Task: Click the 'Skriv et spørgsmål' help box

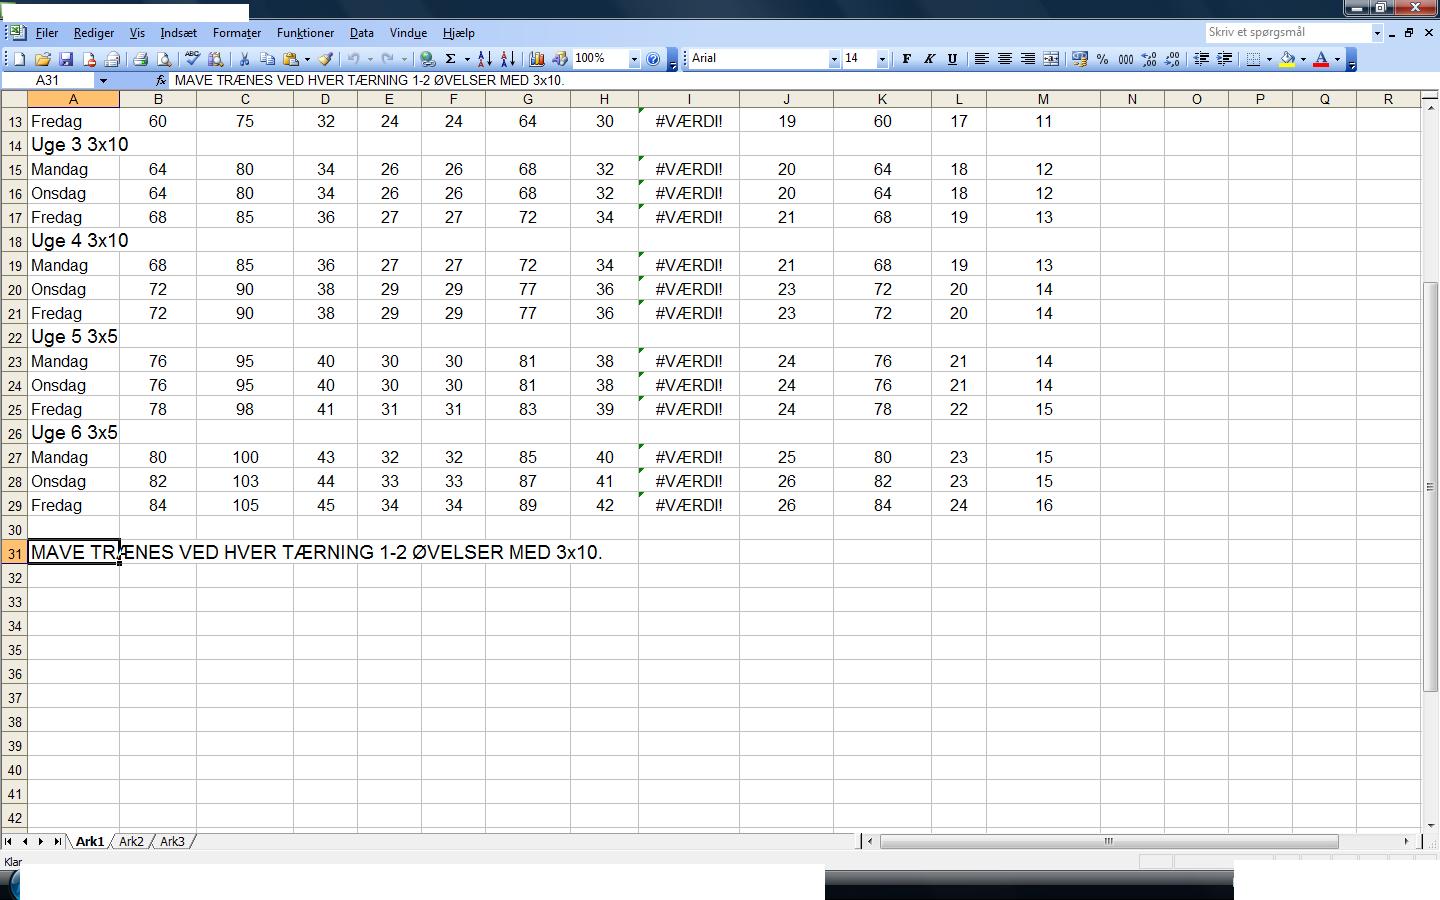Action: (x=1288, y=33)
